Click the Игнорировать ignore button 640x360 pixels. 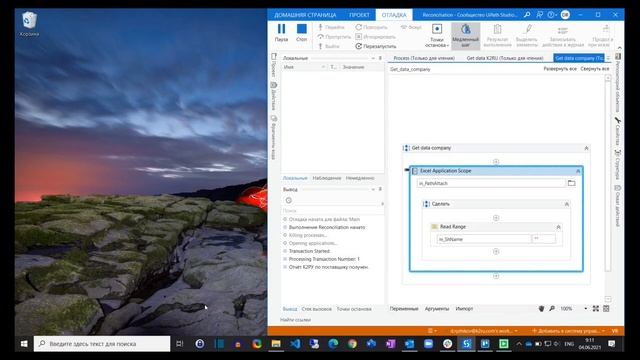375,37
